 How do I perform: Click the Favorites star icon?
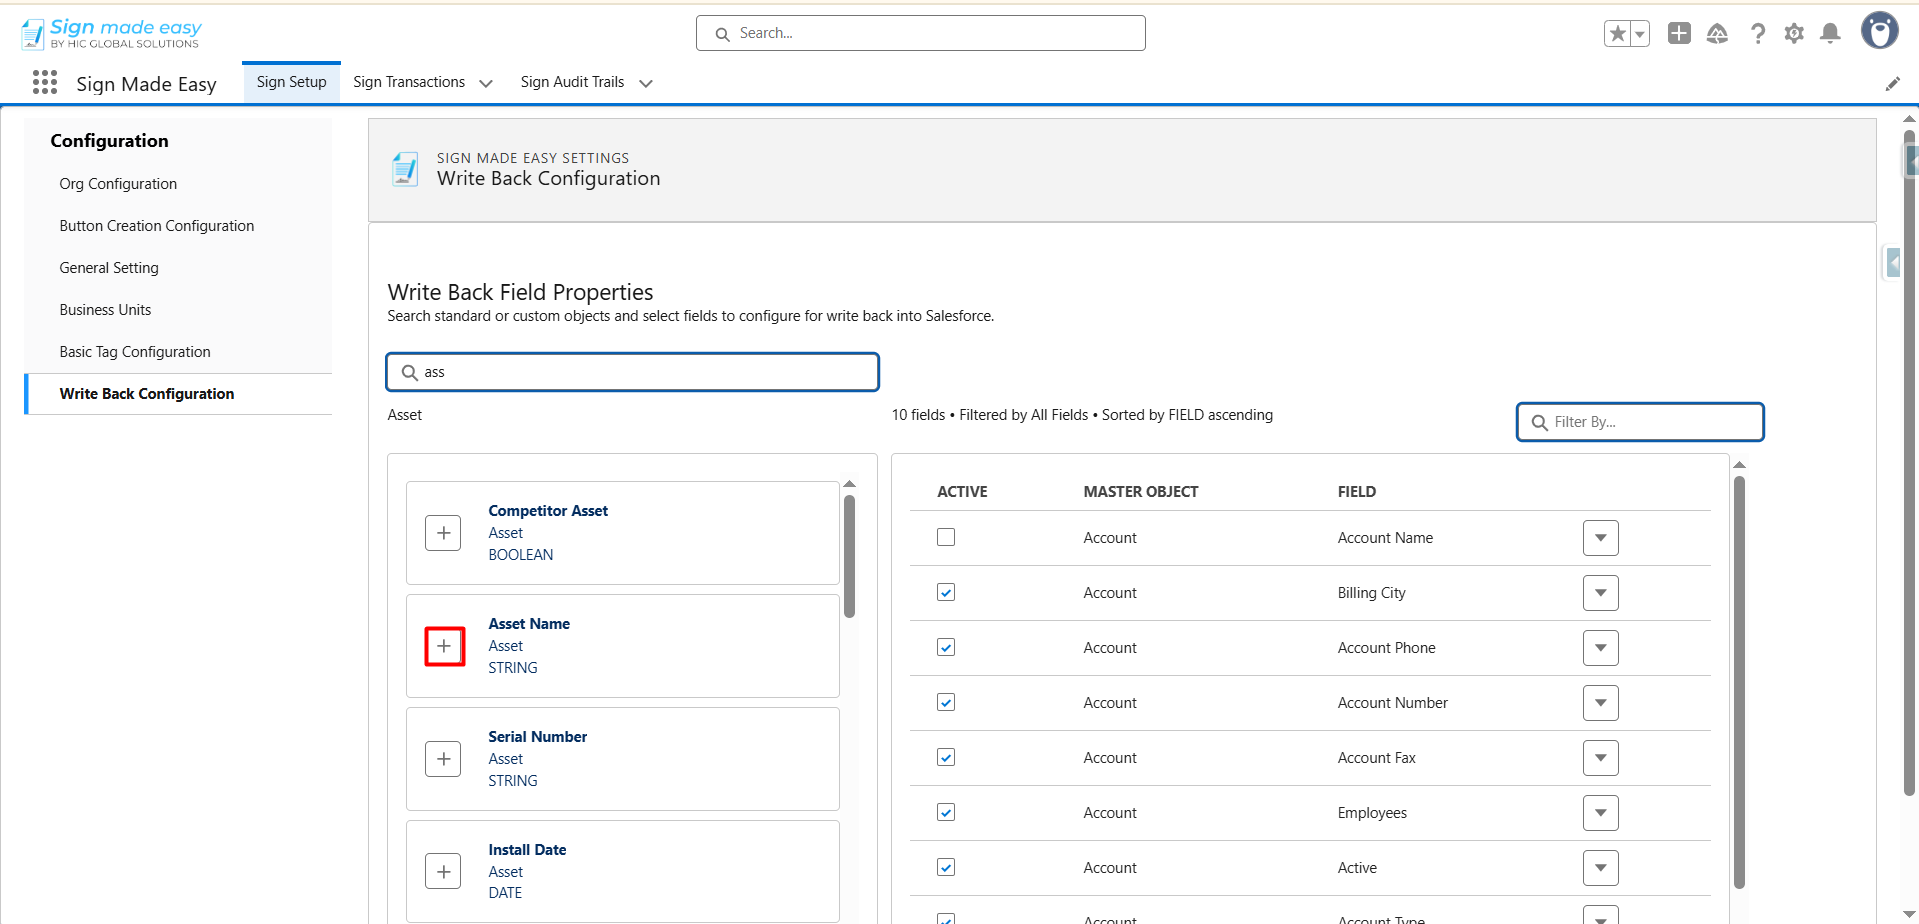[x=1617, y=34]
